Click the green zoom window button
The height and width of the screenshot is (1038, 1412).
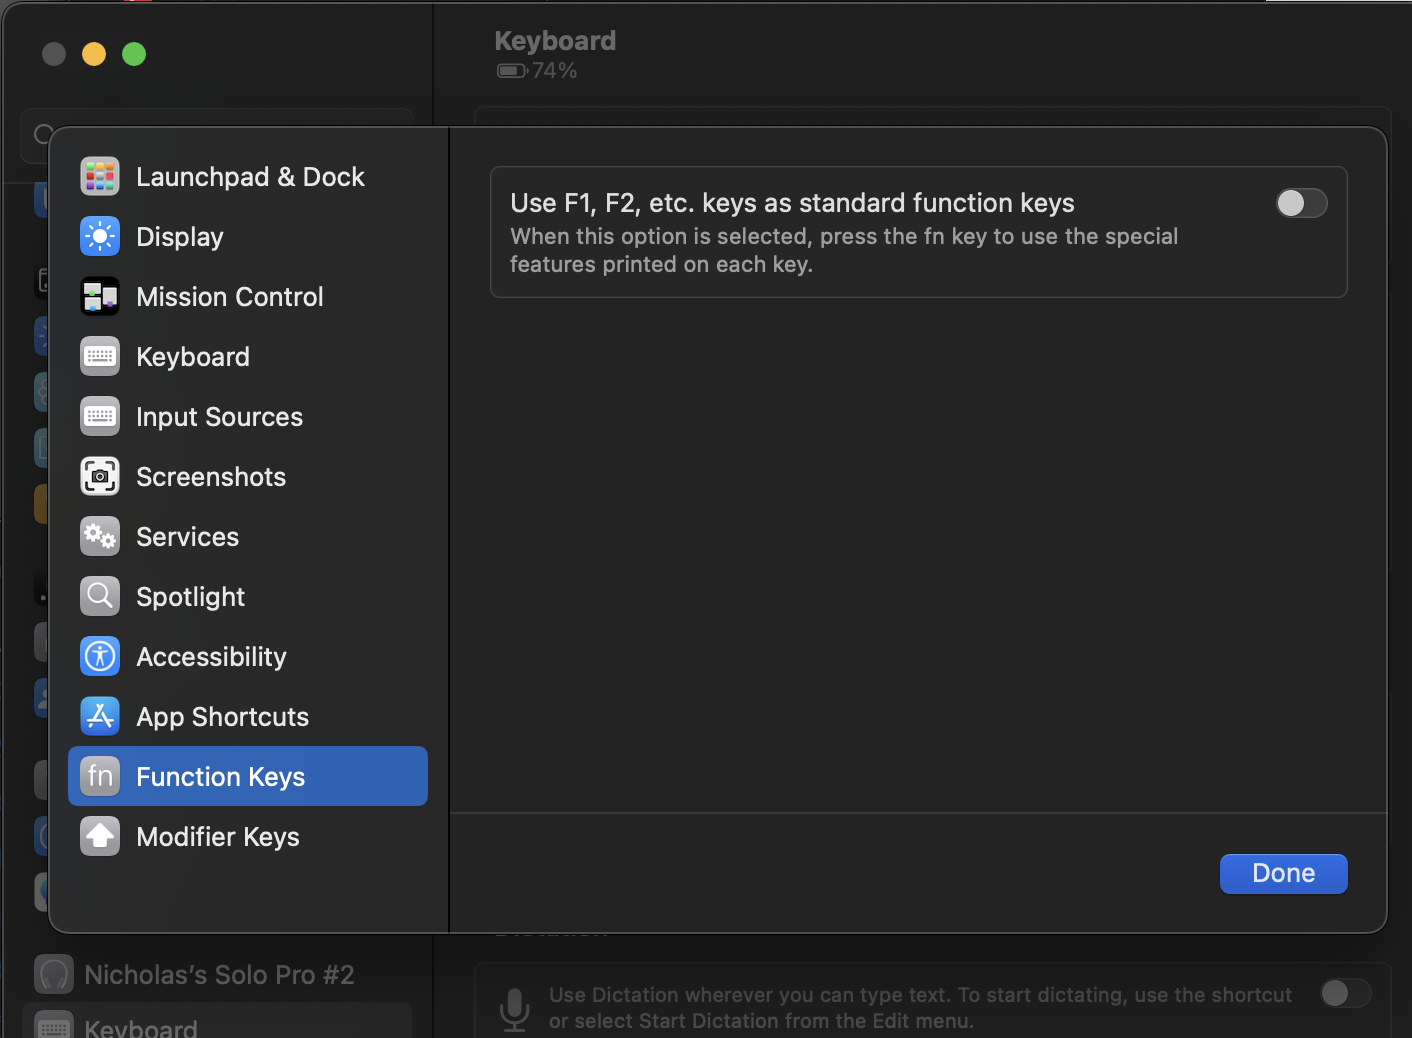[134, 54]
